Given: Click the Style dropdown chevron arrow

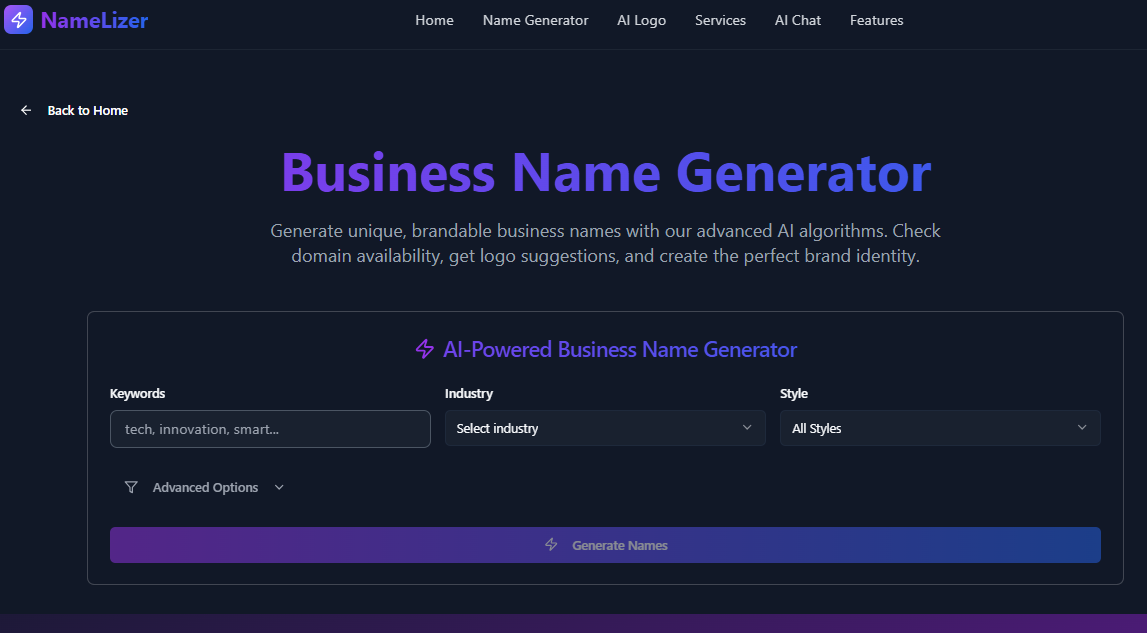Looking at the screenshot, I should pos(1082,427).
